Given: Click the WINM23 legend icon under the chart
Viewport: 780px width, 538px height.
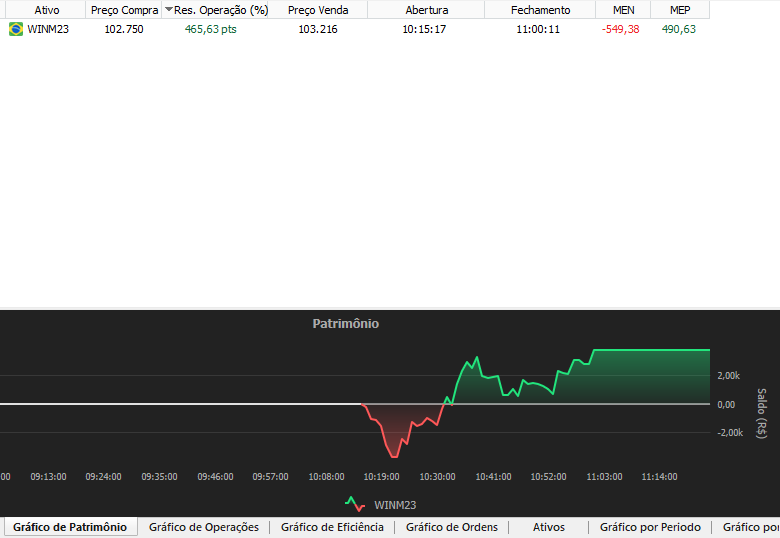Looking at the screenshot, I should [x=355, y=504].
